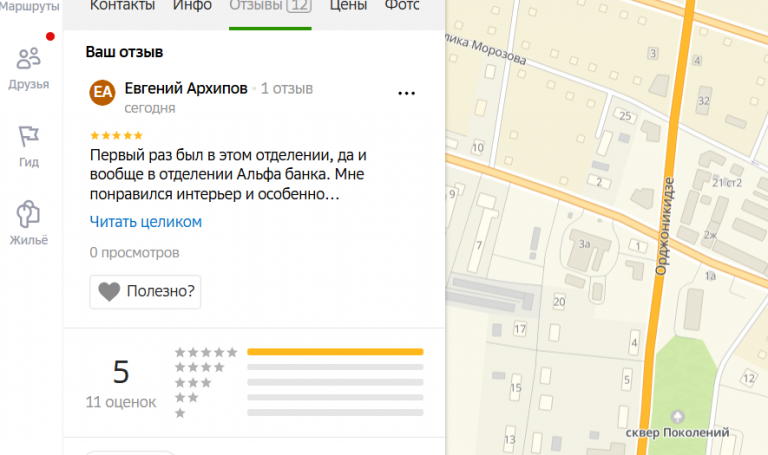768x455 pixels.
Task: Open the Друзья sidebar section
Action: 28,69
